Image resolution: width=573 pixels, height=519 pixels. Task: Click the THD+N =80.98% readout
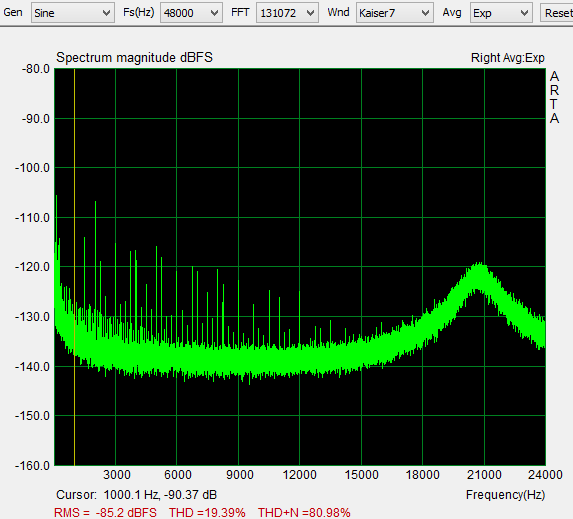point(304,512)
